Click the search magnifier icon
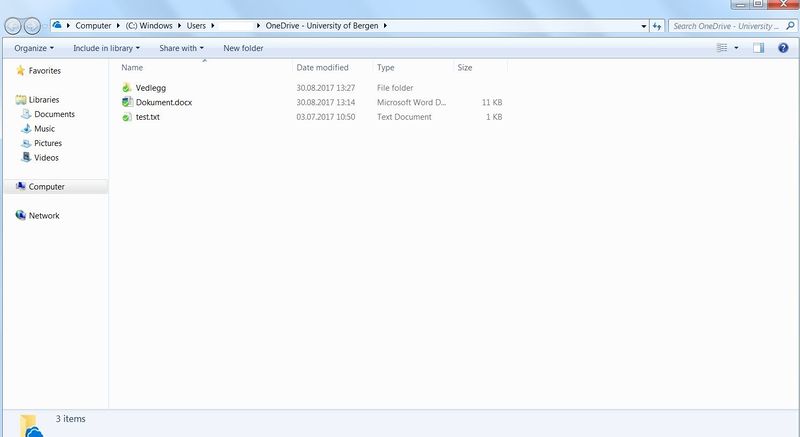Image resolution: width=800 pixels, height=437 pixels. 790,25
